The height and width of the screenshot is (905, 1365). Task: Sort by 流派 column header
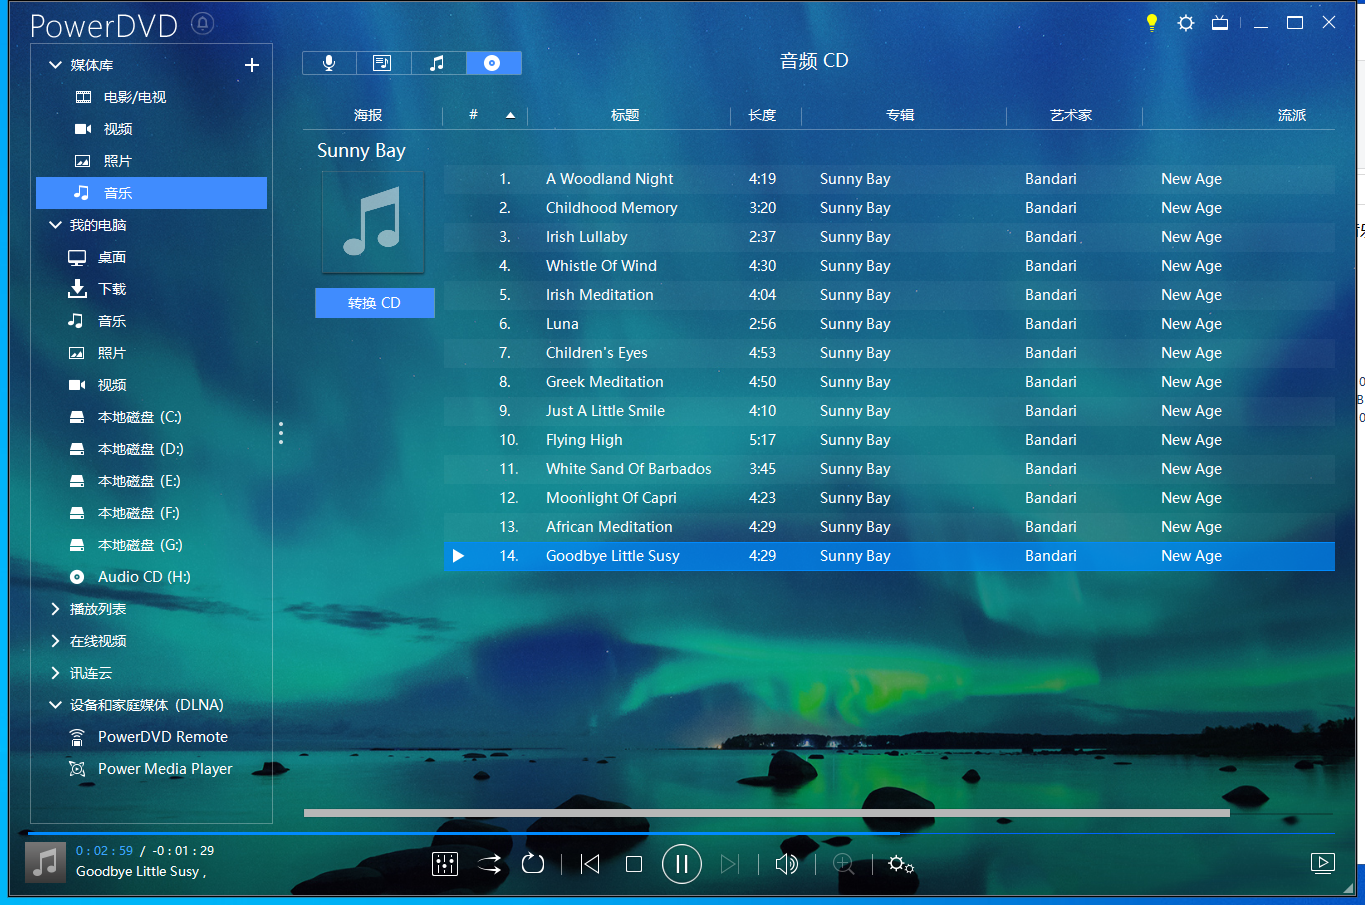tap(1291, 115)
